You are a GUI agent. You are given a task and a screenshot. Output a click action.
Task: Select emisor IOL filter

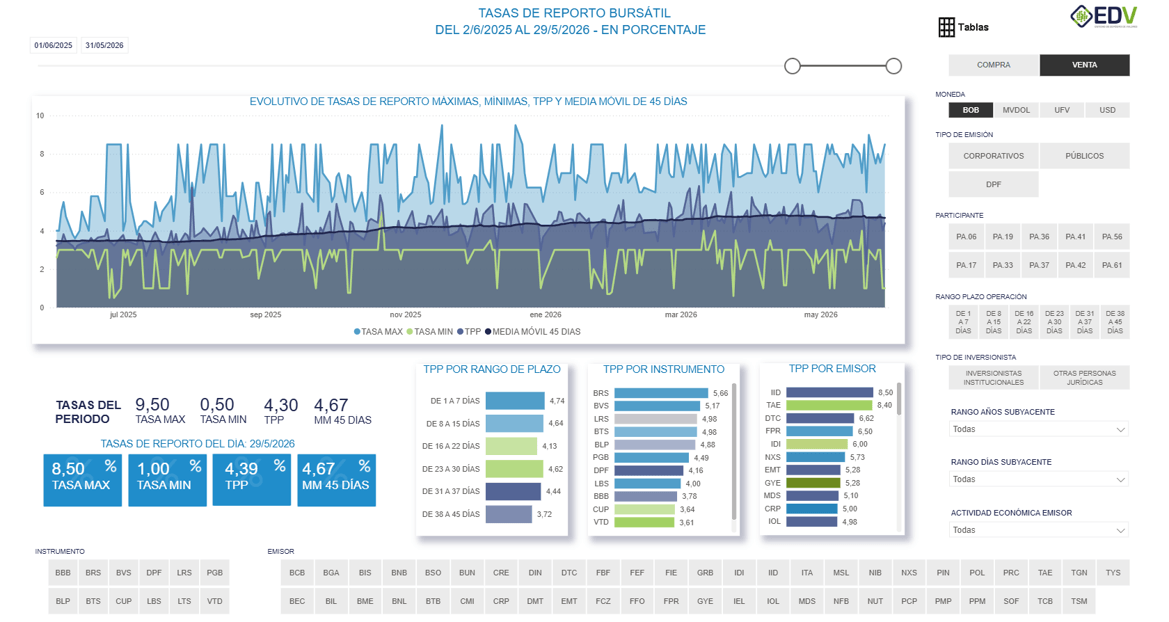[773, 601]
